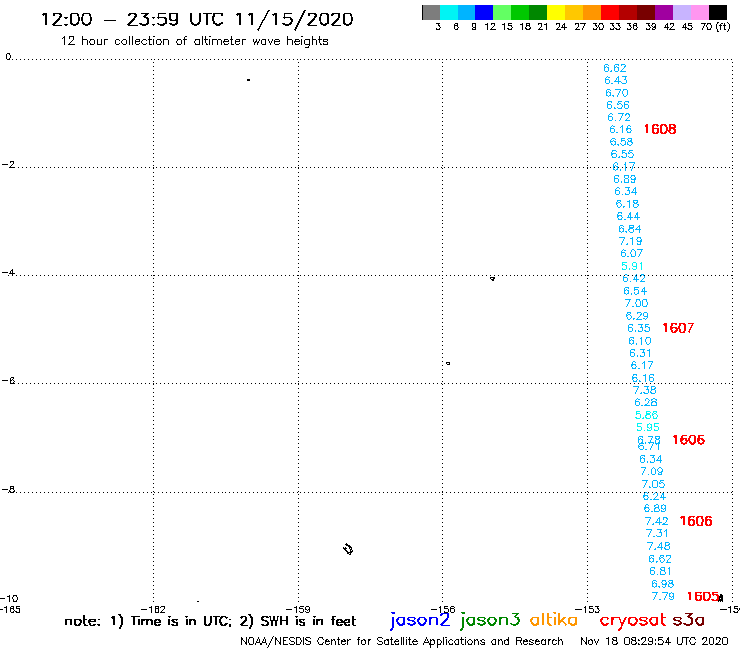Viewport: 740px width, 650px height.
Task: Select the red 33 ft legend swatch
Action: tap(610, 12)
